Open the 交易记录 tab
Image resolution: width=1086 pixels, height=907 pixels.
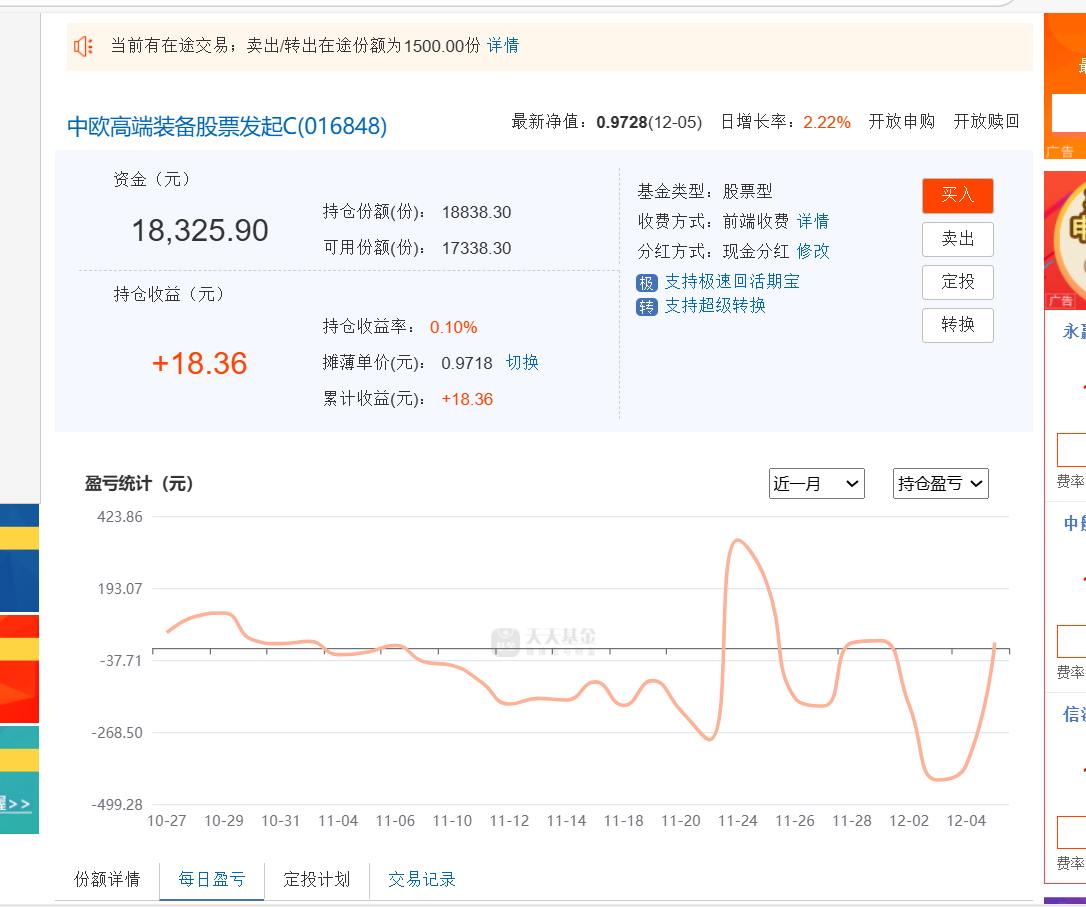pyautogui.click(x=422, y=880)
